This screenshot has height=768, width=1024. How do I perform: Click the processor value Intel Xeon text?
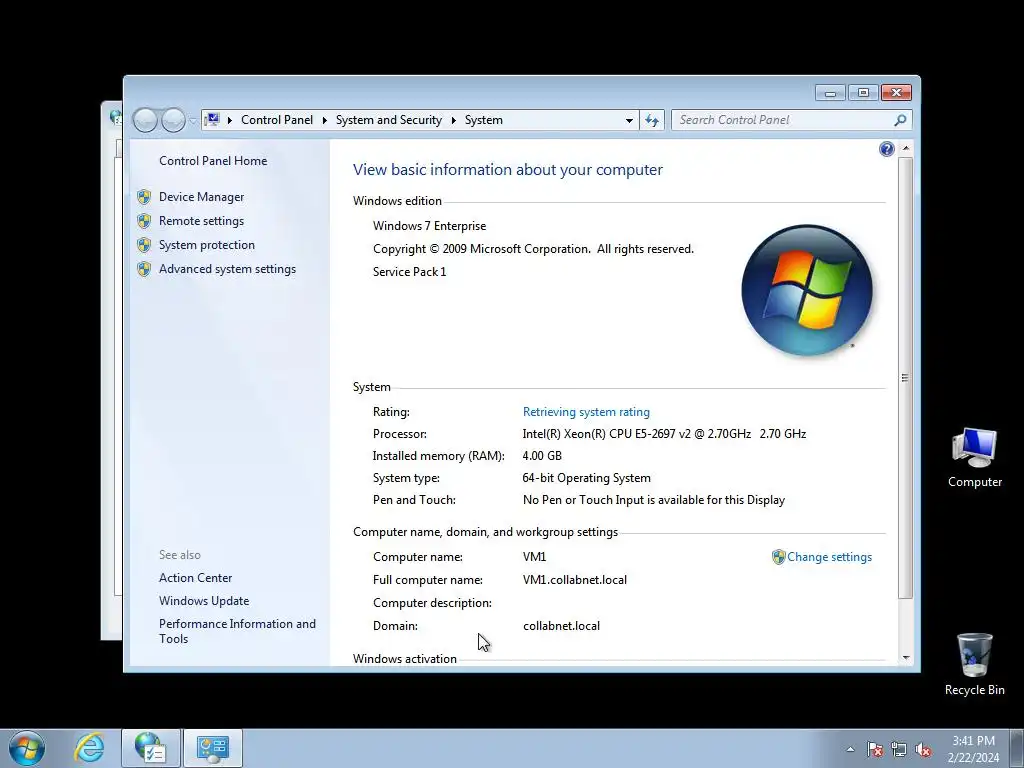tap(664, 434)
